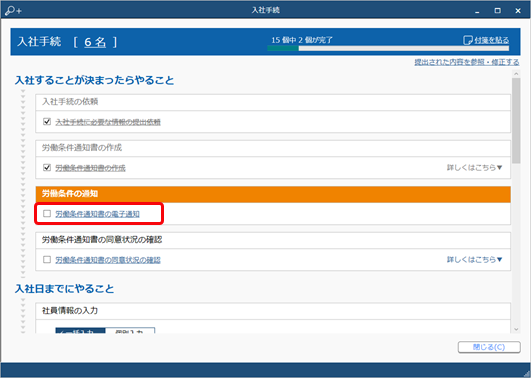Open 労働条件通知書の電子通知 link
This screenshot has width=531, height=378.
tap(98, 214)
